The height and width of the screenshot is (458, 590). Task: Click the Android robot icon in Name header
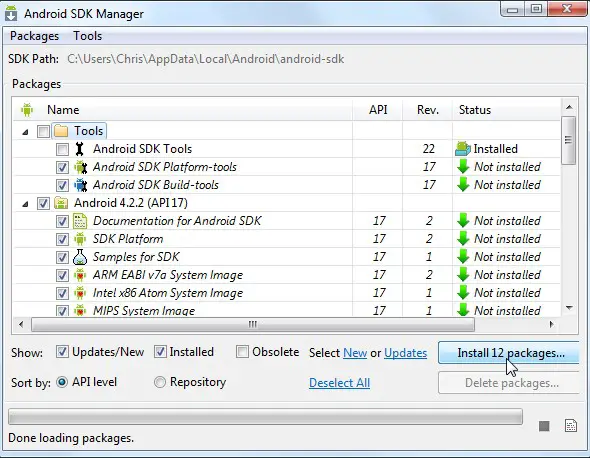point(27,110)
